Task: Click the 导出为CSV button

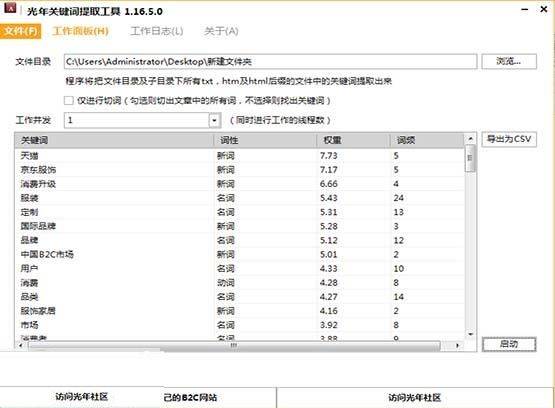Action: (x=509, y=139)
